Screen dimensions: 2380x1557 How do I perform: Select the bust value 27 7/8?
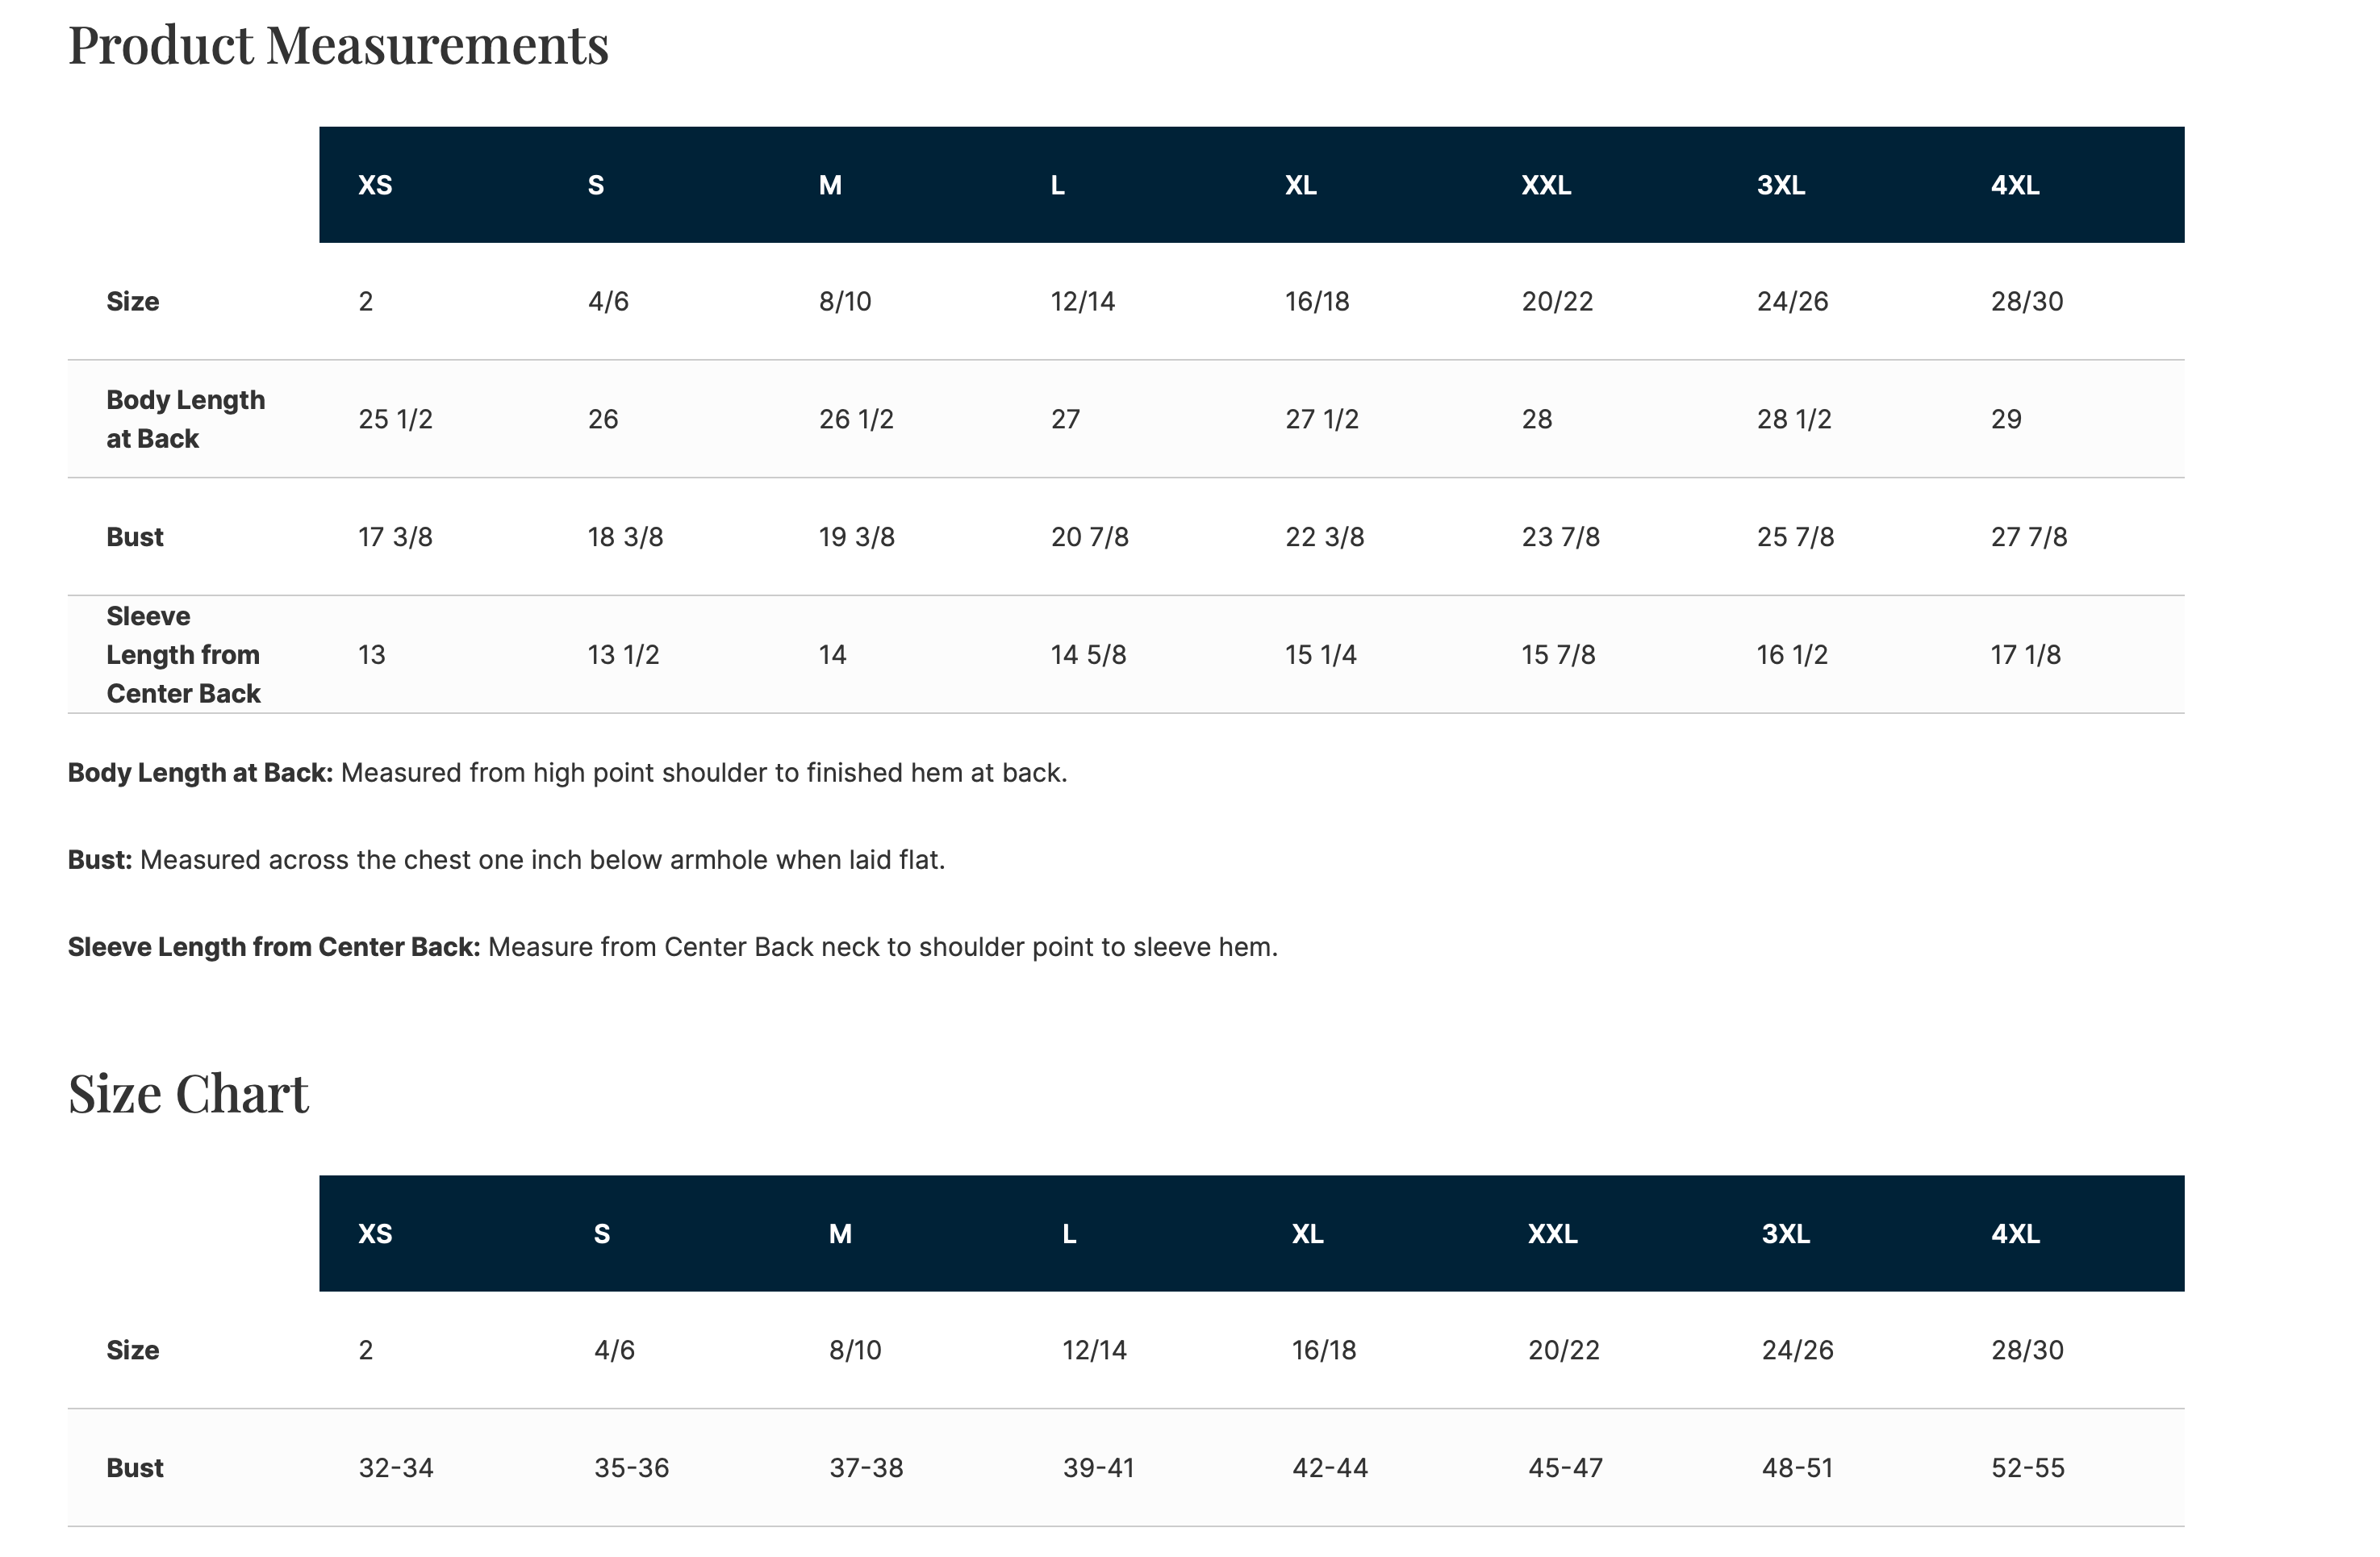[2029, 537]
